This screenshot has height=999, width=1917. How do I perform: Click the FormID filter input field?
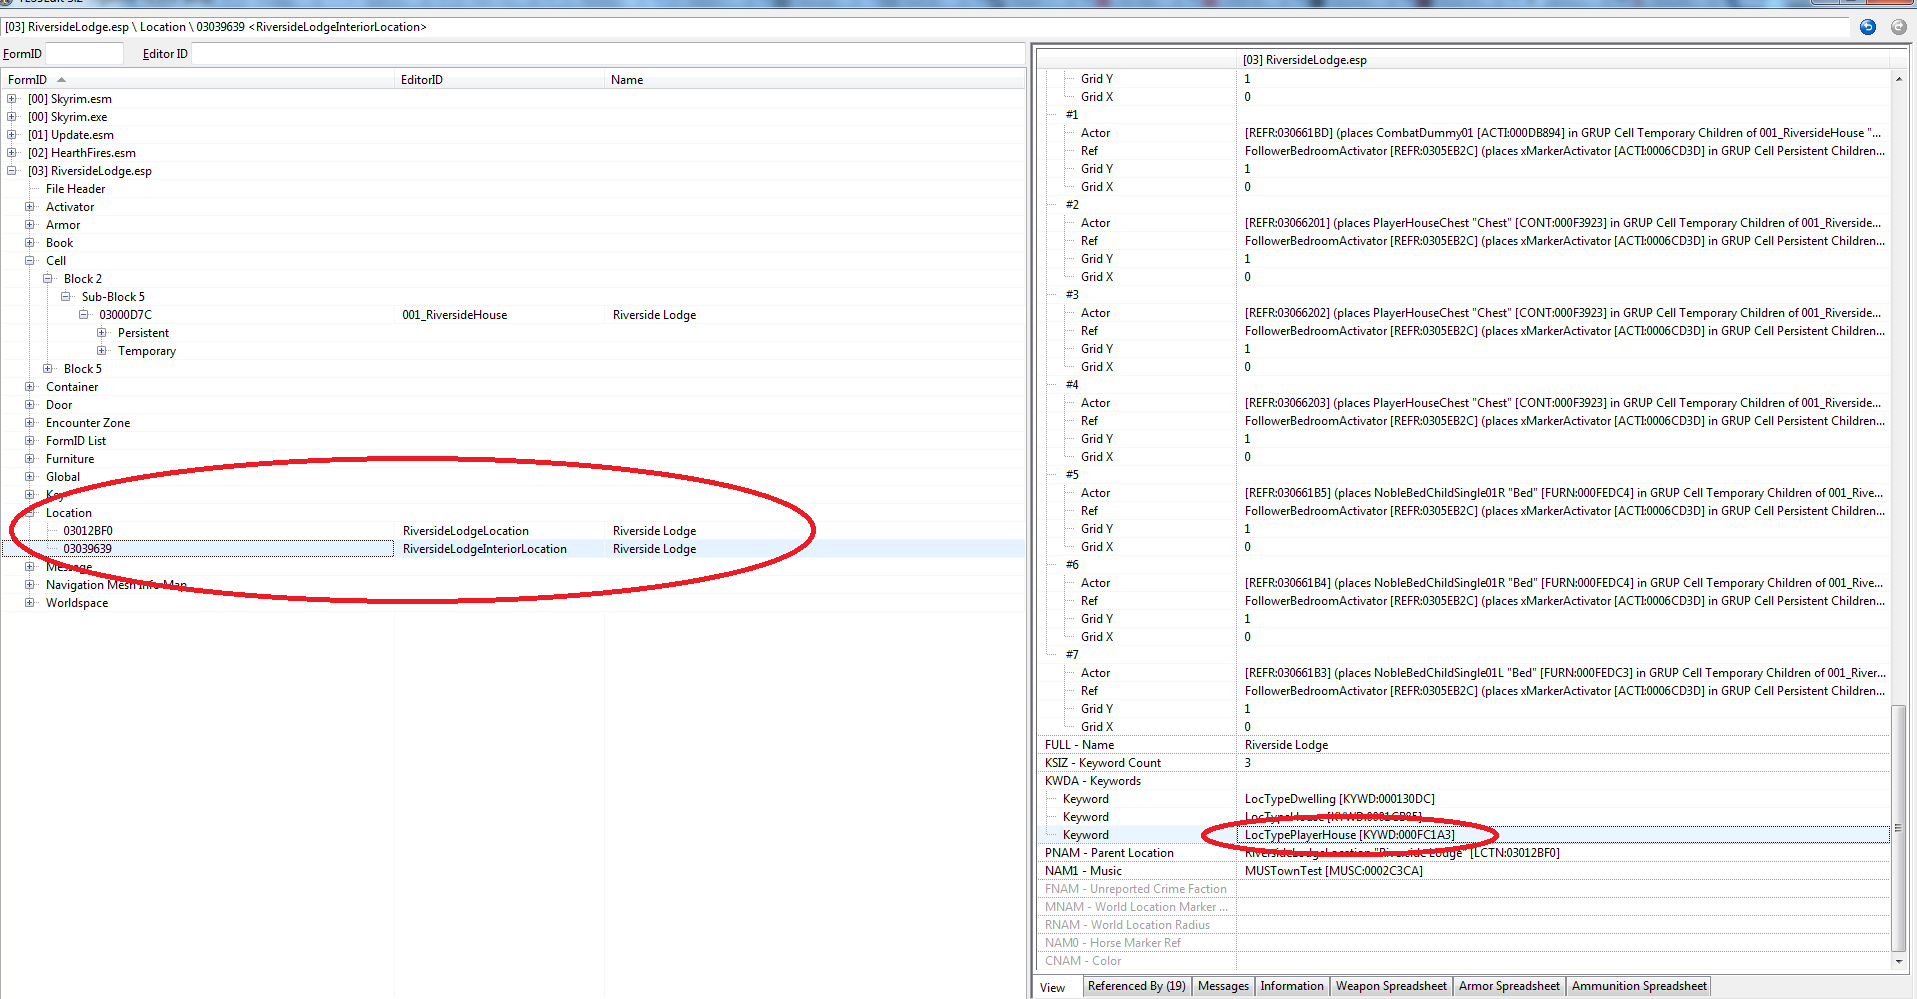click(84, 54)
